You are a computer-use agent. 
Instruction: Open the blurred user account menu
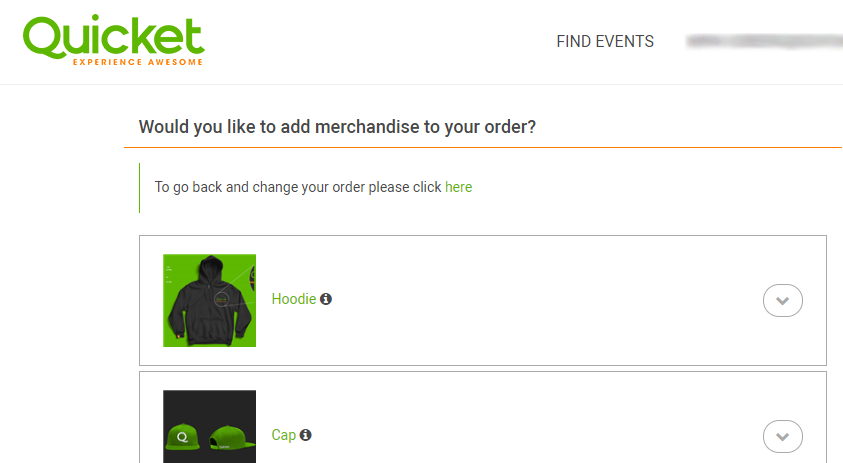coord(762,42)
